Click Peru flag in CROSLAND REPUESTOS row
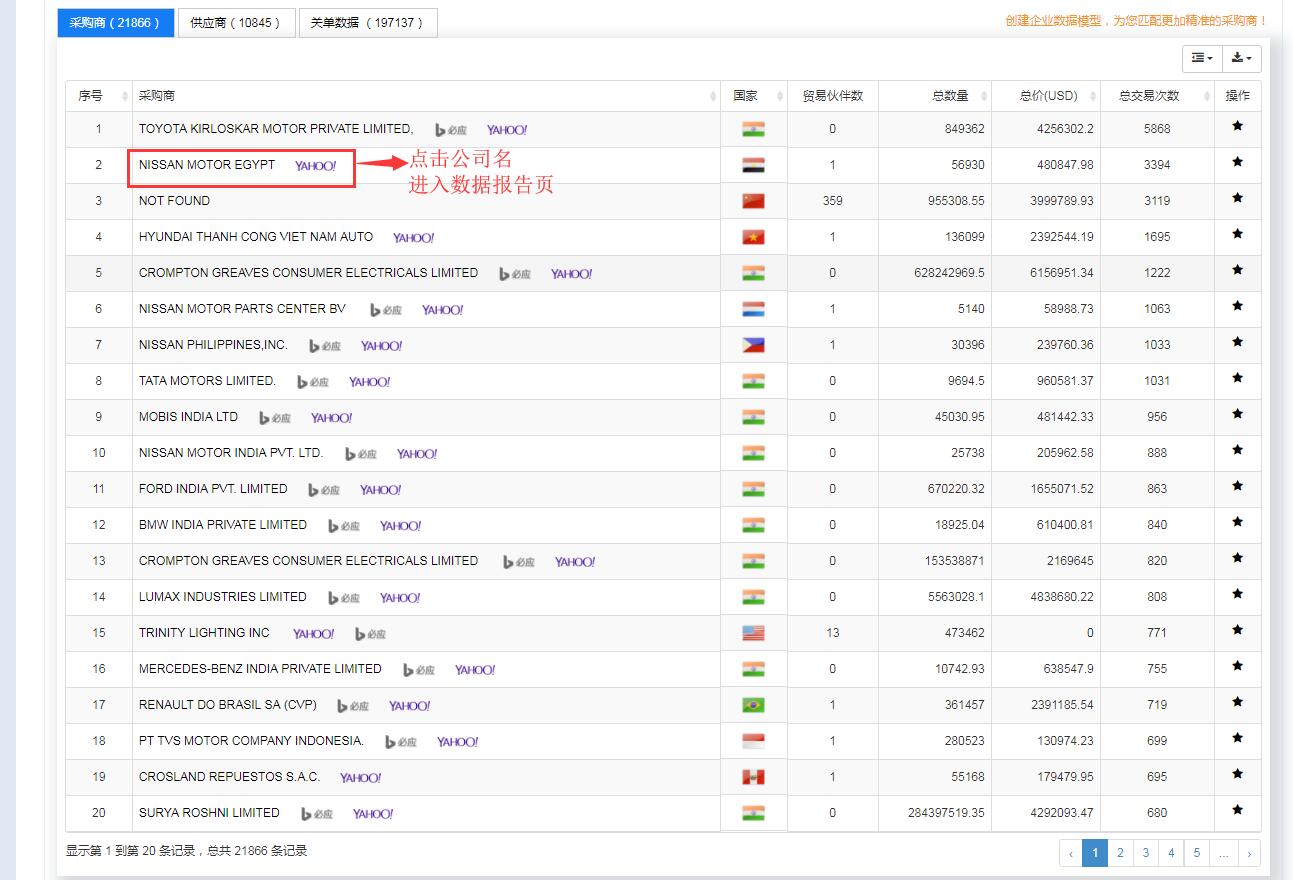Image resolution: width=1293 pixels, height=880 pixels. pyautogui.click(x=753, y=777)
